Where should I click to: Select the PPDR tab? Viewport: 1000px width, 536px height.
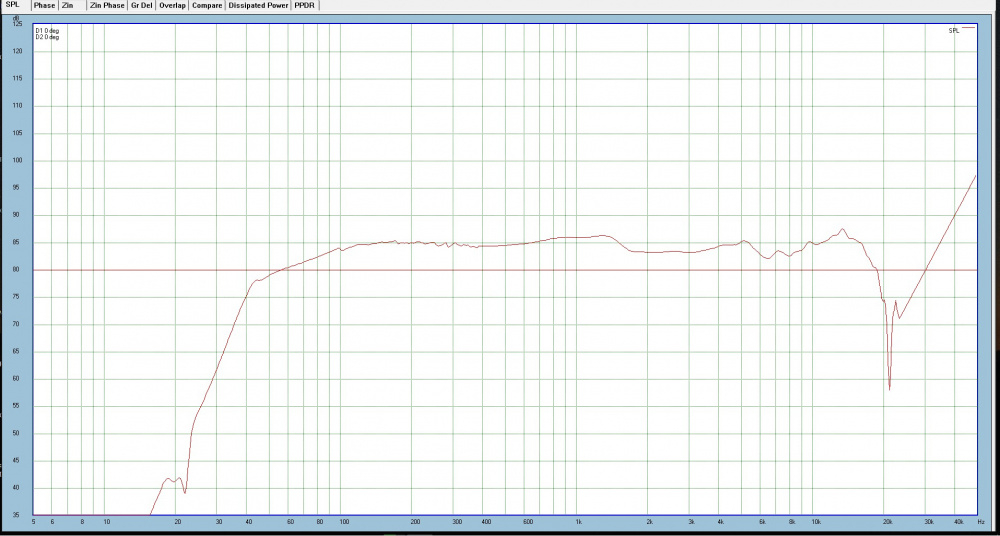point(304,5)
